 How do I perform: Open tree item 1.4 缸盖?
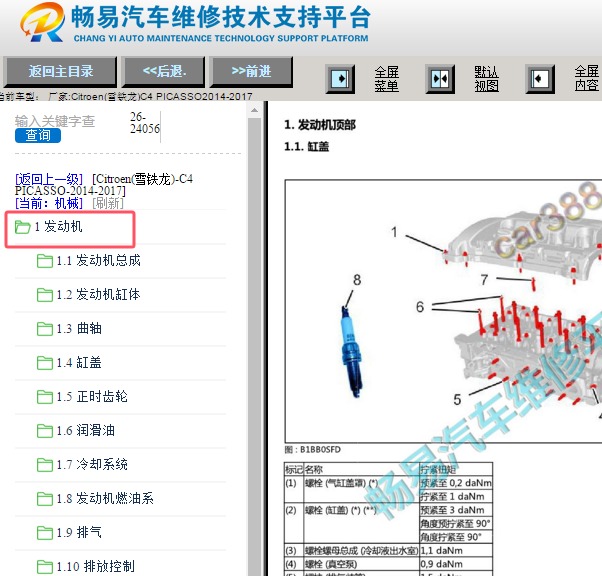79,362
